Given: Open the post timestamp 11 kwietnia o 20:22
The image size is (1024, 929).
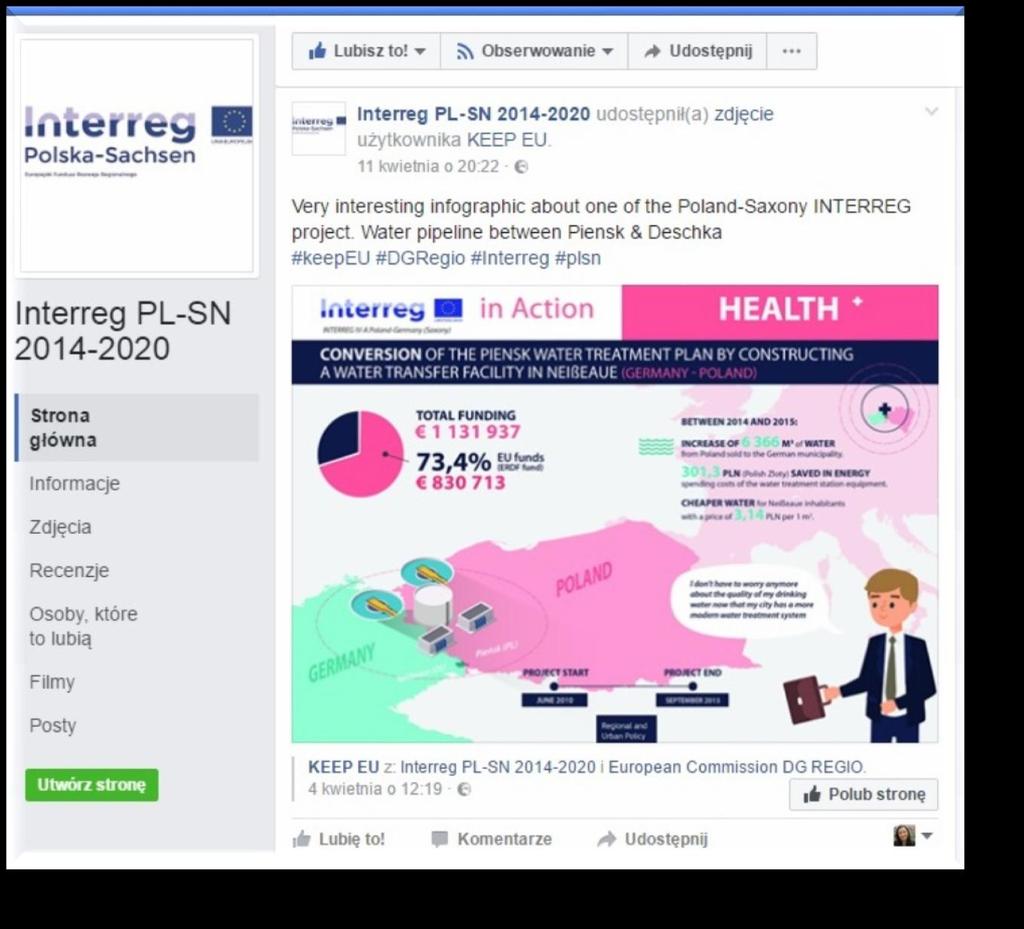Looking at the screenshot, I should (428, 166).
